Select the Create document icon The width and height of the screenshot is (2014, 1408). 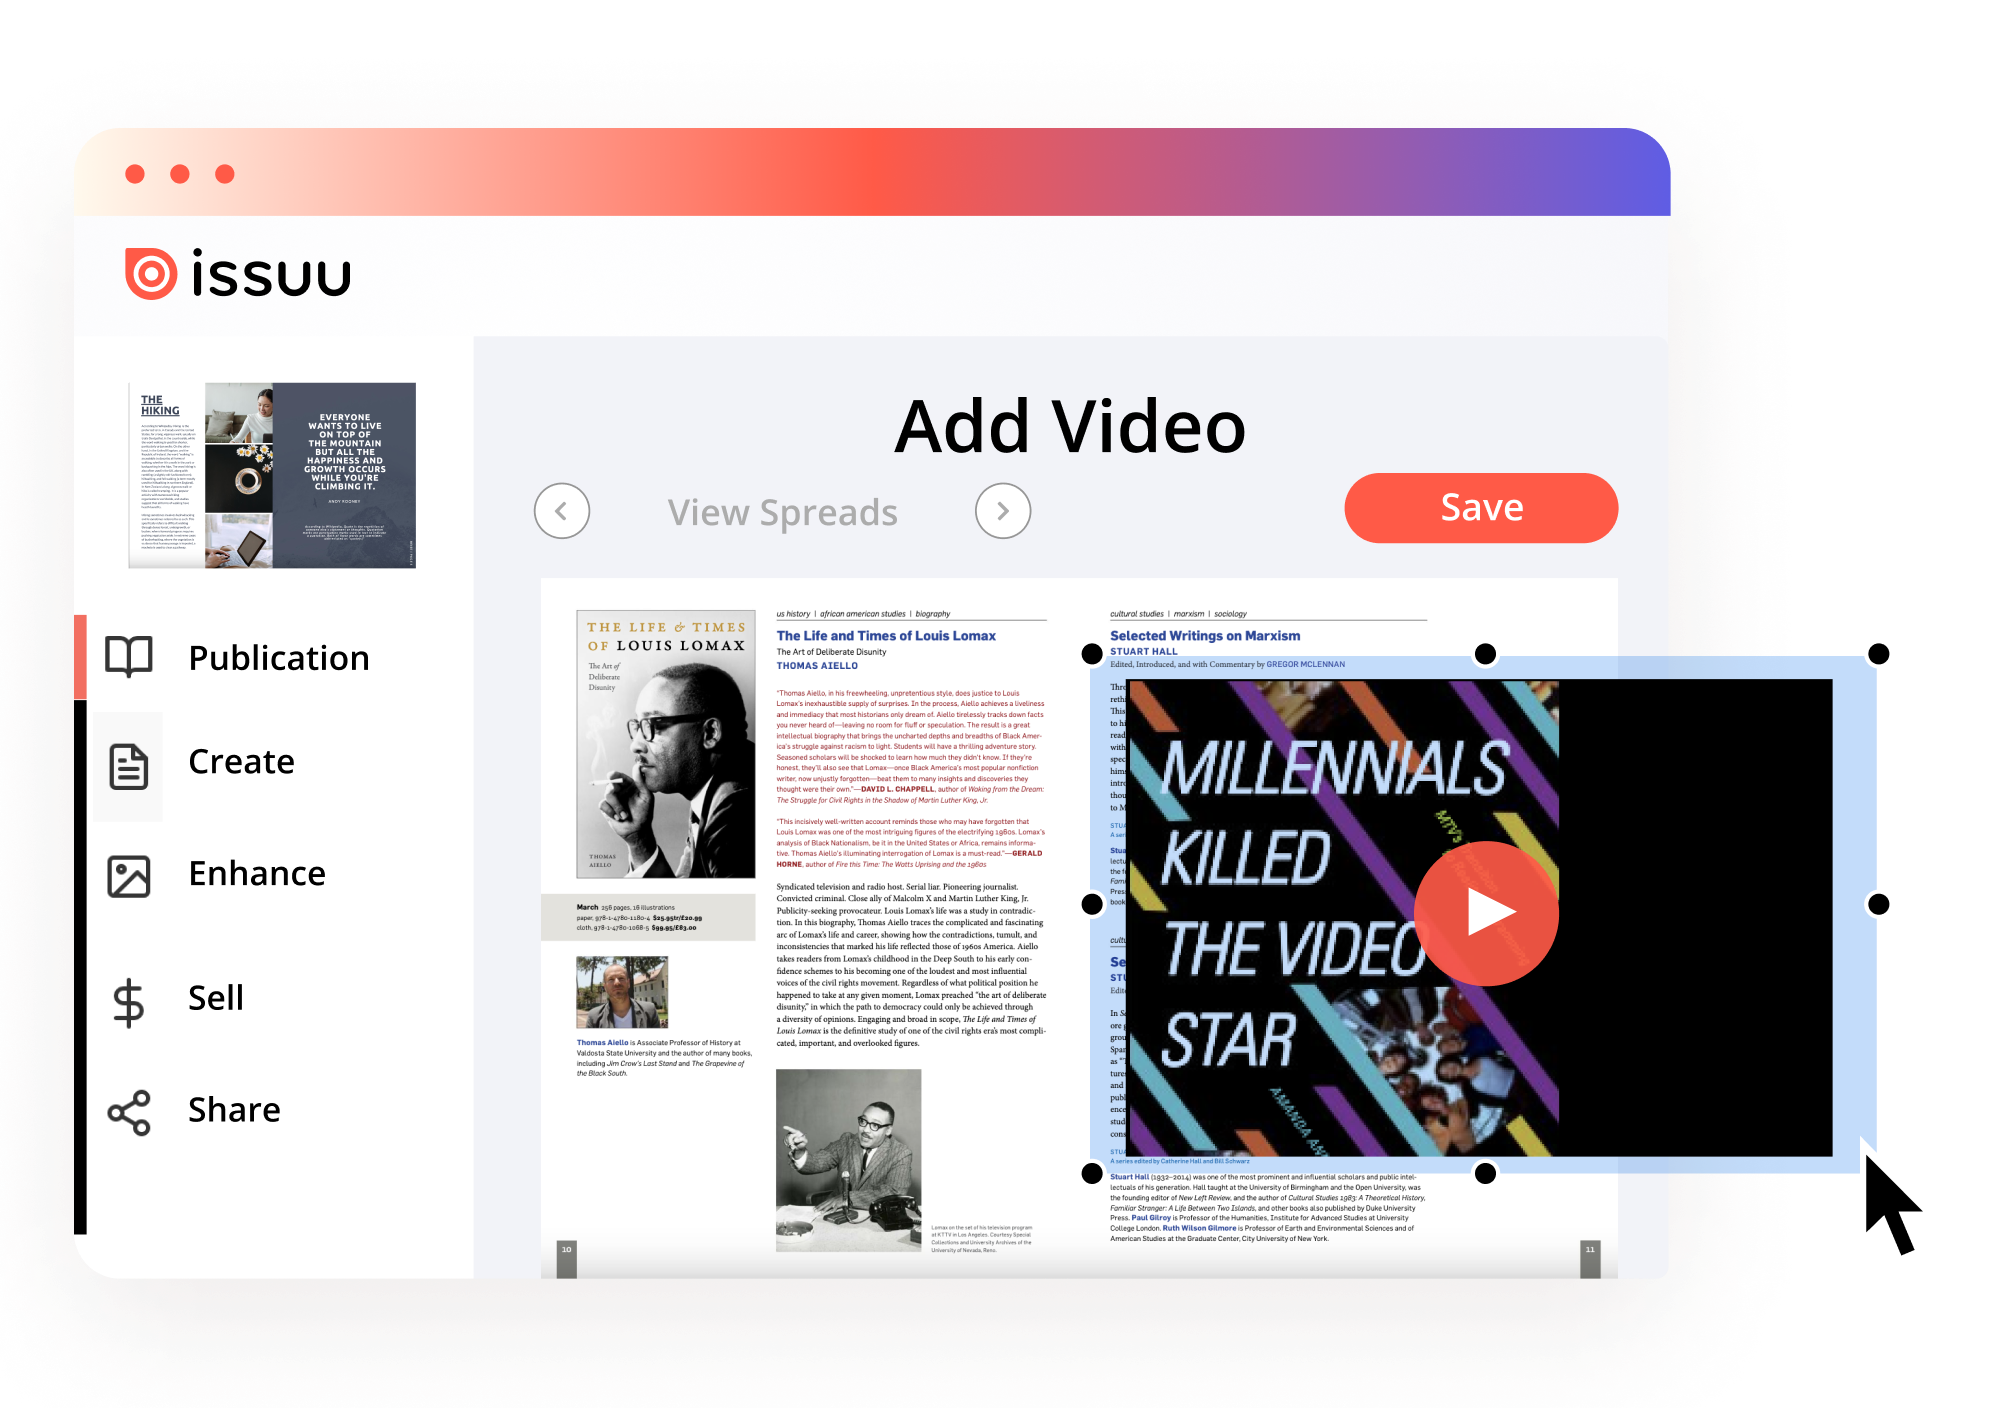pos(129,767)
